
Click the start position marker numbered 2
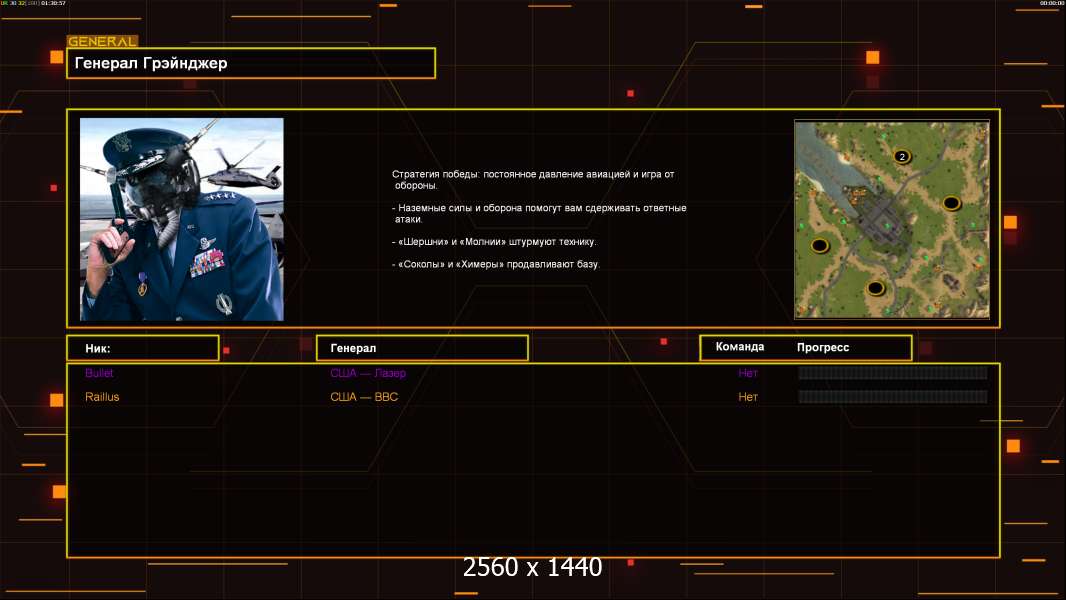(901, 156)
